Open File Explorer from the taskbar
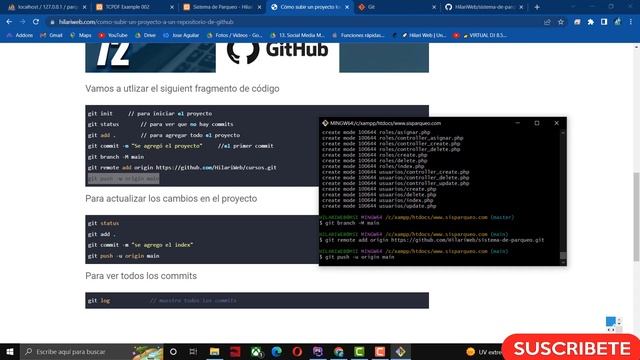Viewport: 640px width, 360px height. [x=215, y=351]
